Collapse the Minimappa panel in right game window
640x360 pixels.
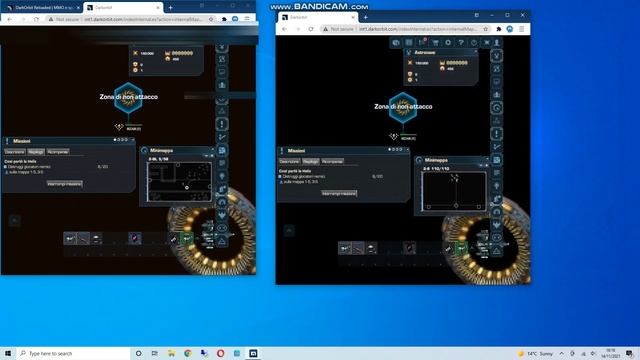487,160
